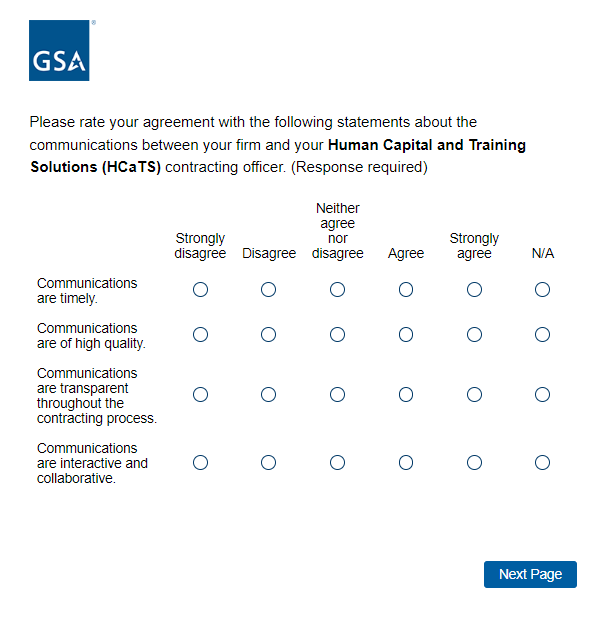Select Strongly agree for interactive and collaborative
This screenshot has height=633, width=603.
474,463
